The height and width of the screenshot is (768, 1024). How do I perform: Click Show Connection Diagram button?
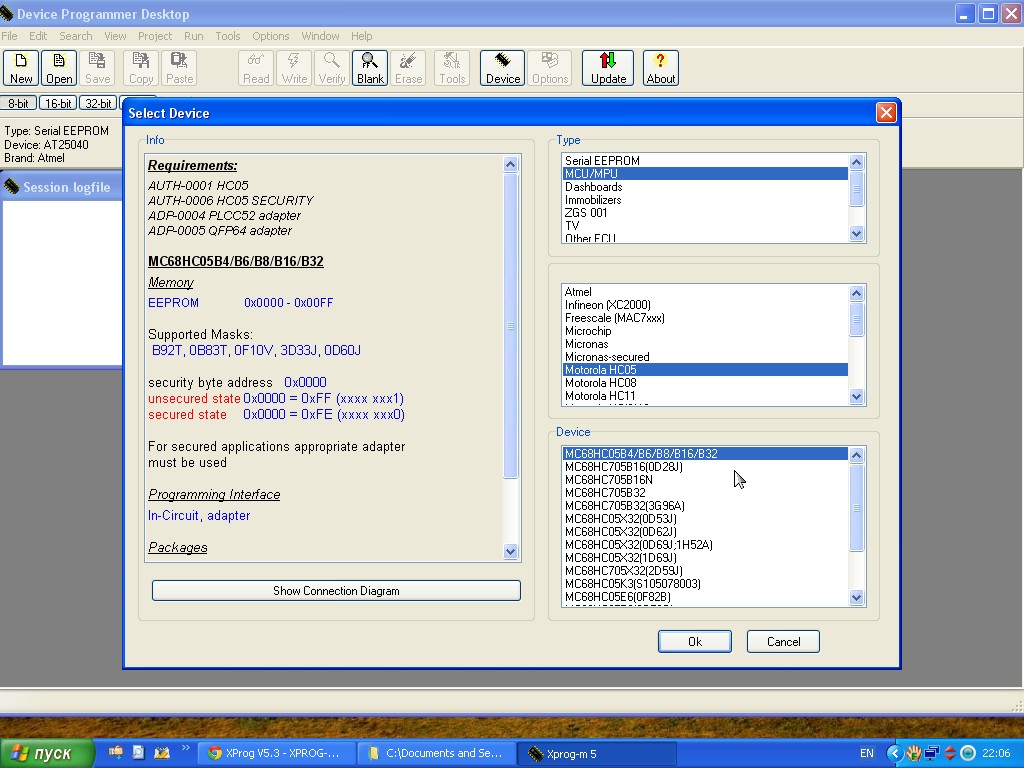click(x=336, y=591)
